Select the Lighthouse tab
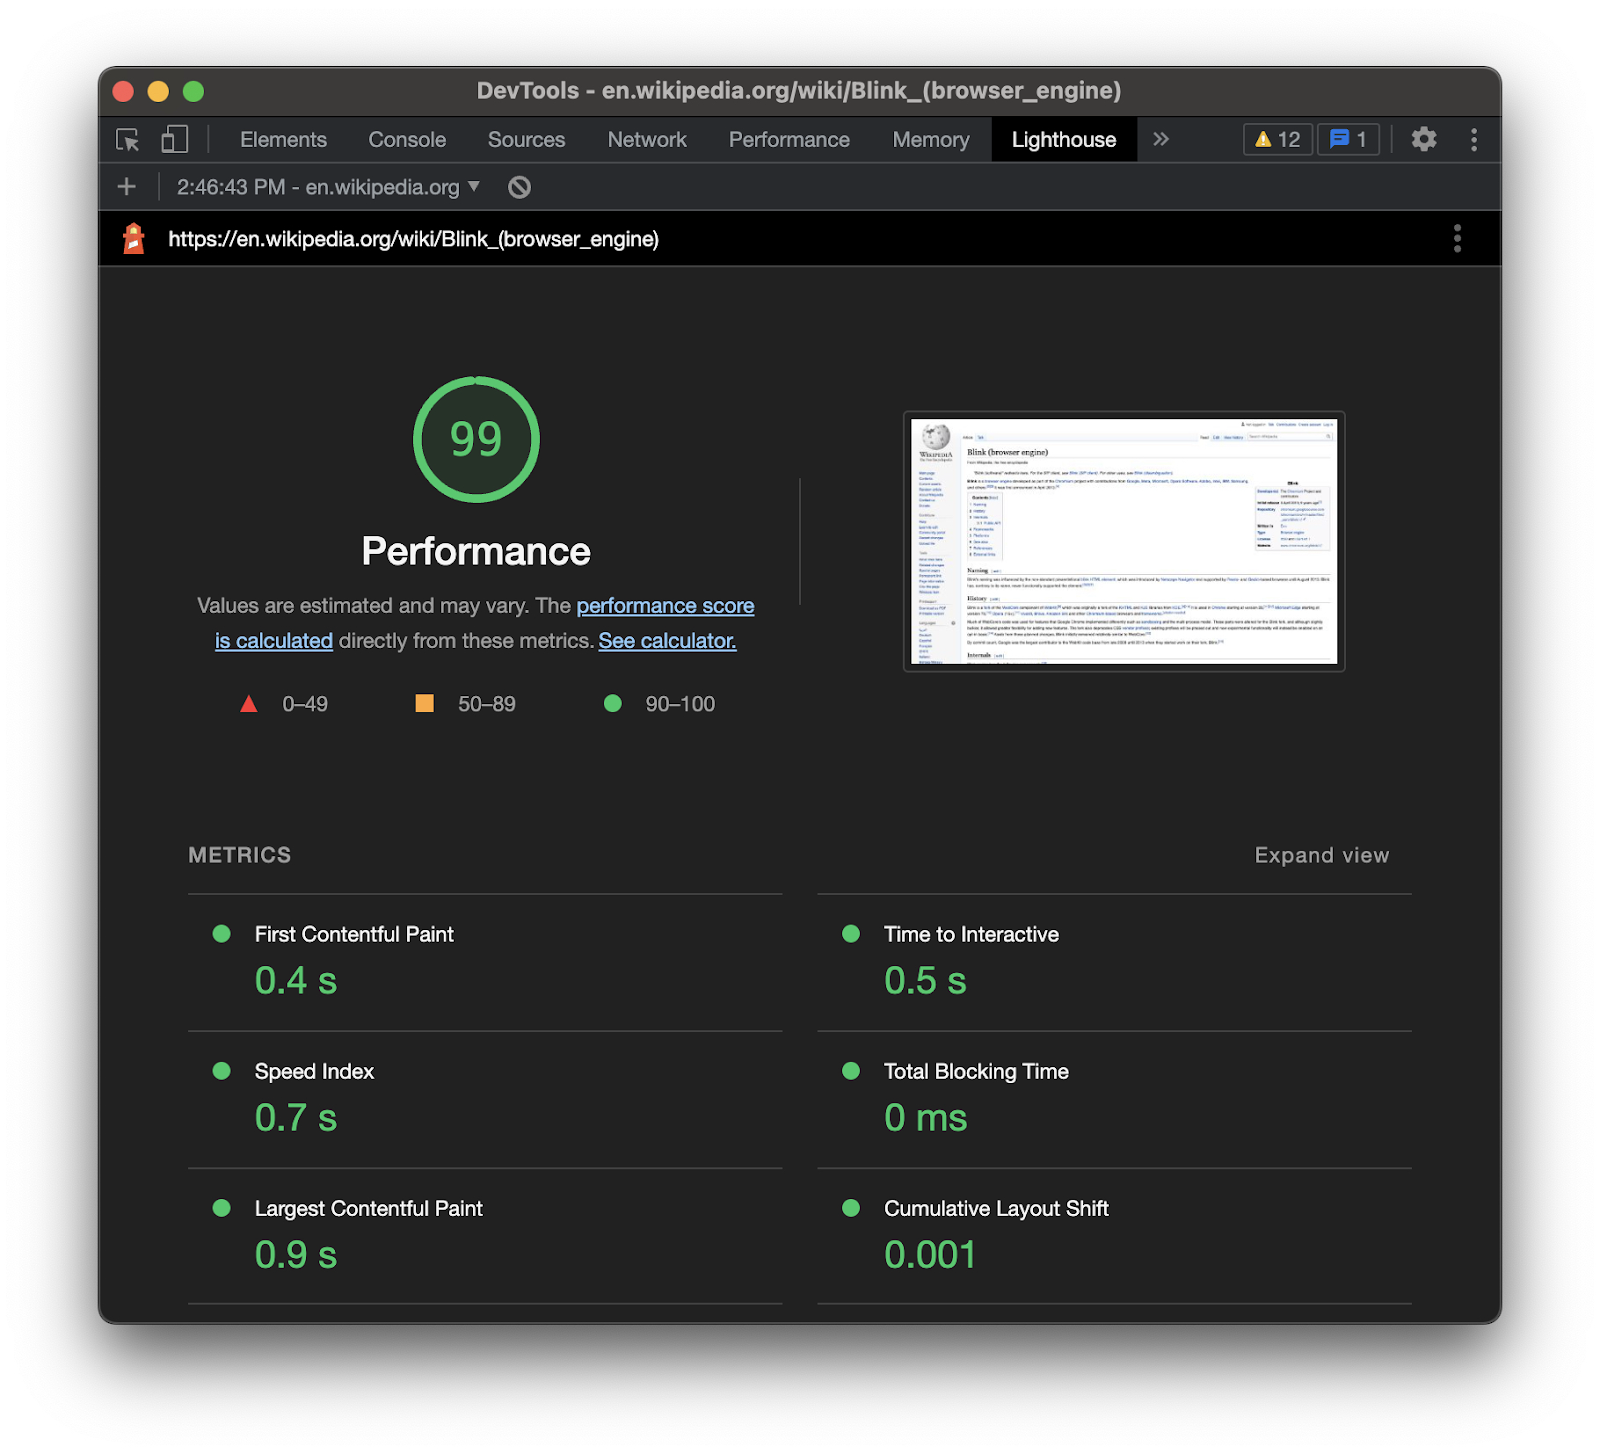The image size is (1600, 1454). (1064, 139)
